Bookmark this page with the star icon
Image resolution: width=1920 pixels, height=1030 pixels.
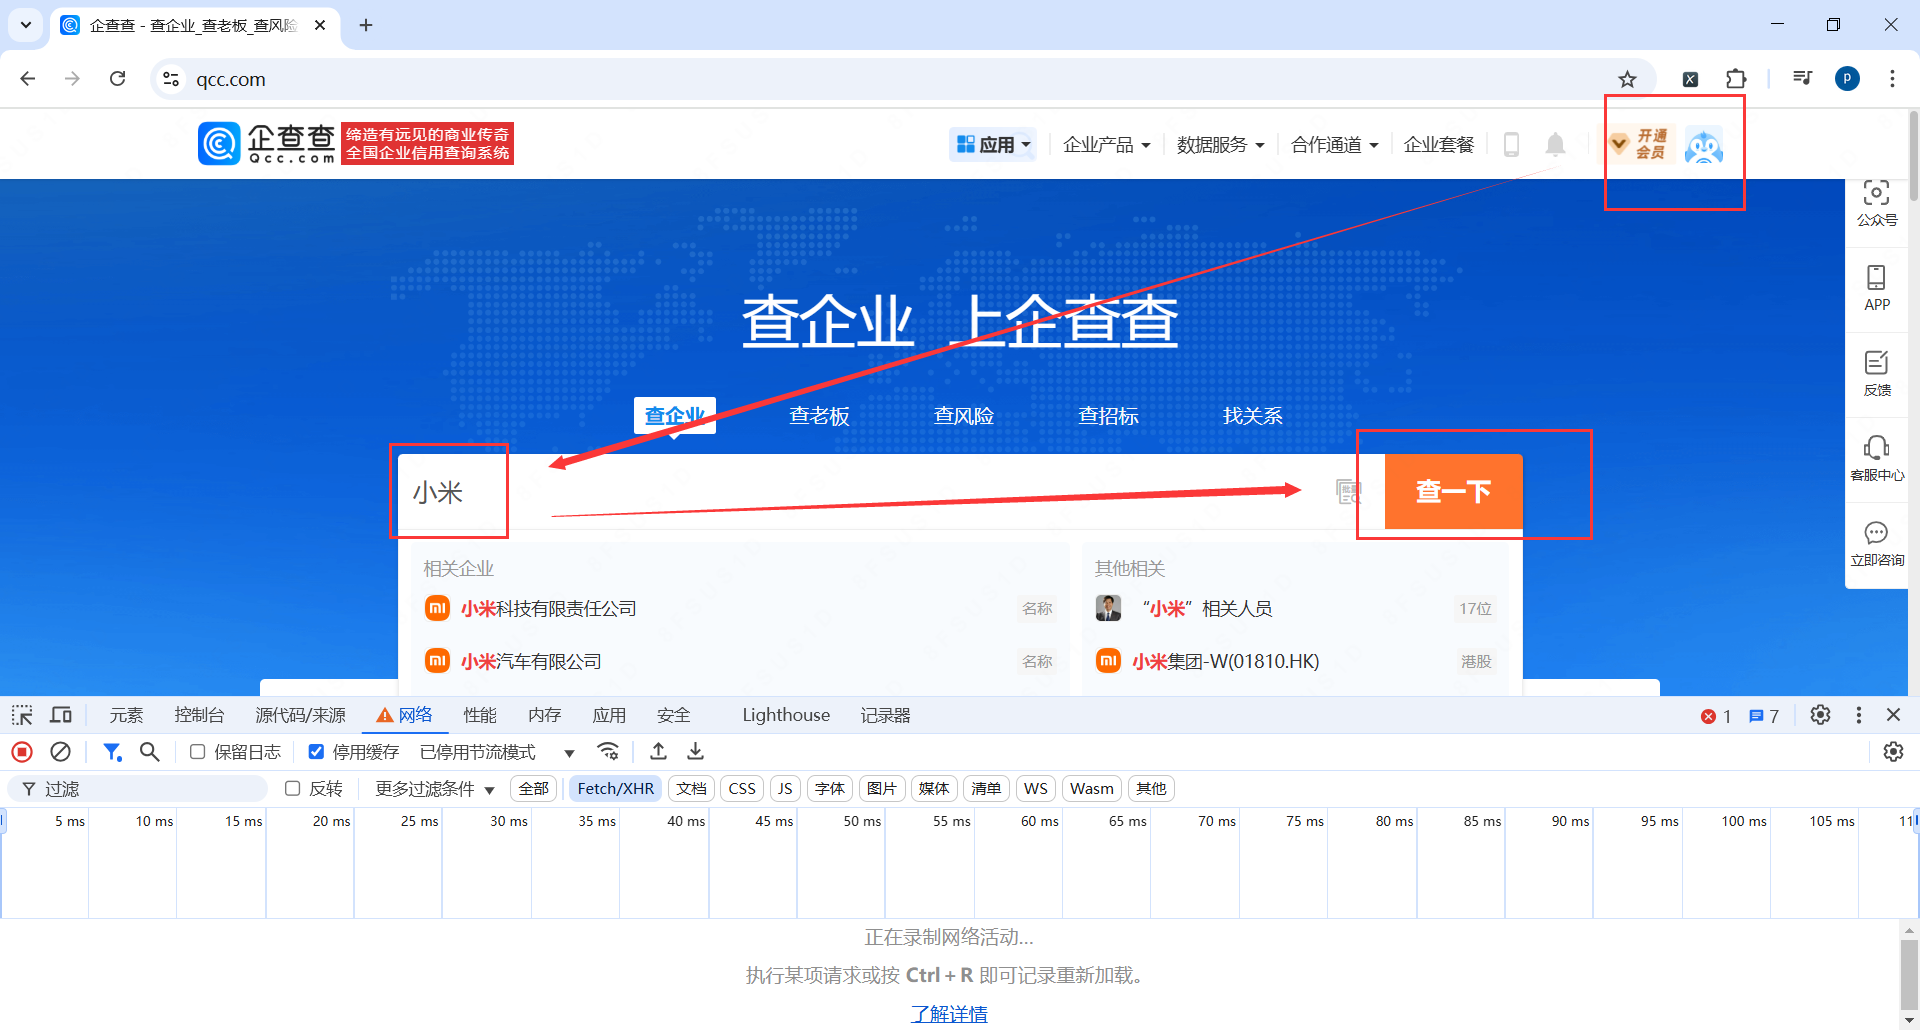pos(1628,79)
